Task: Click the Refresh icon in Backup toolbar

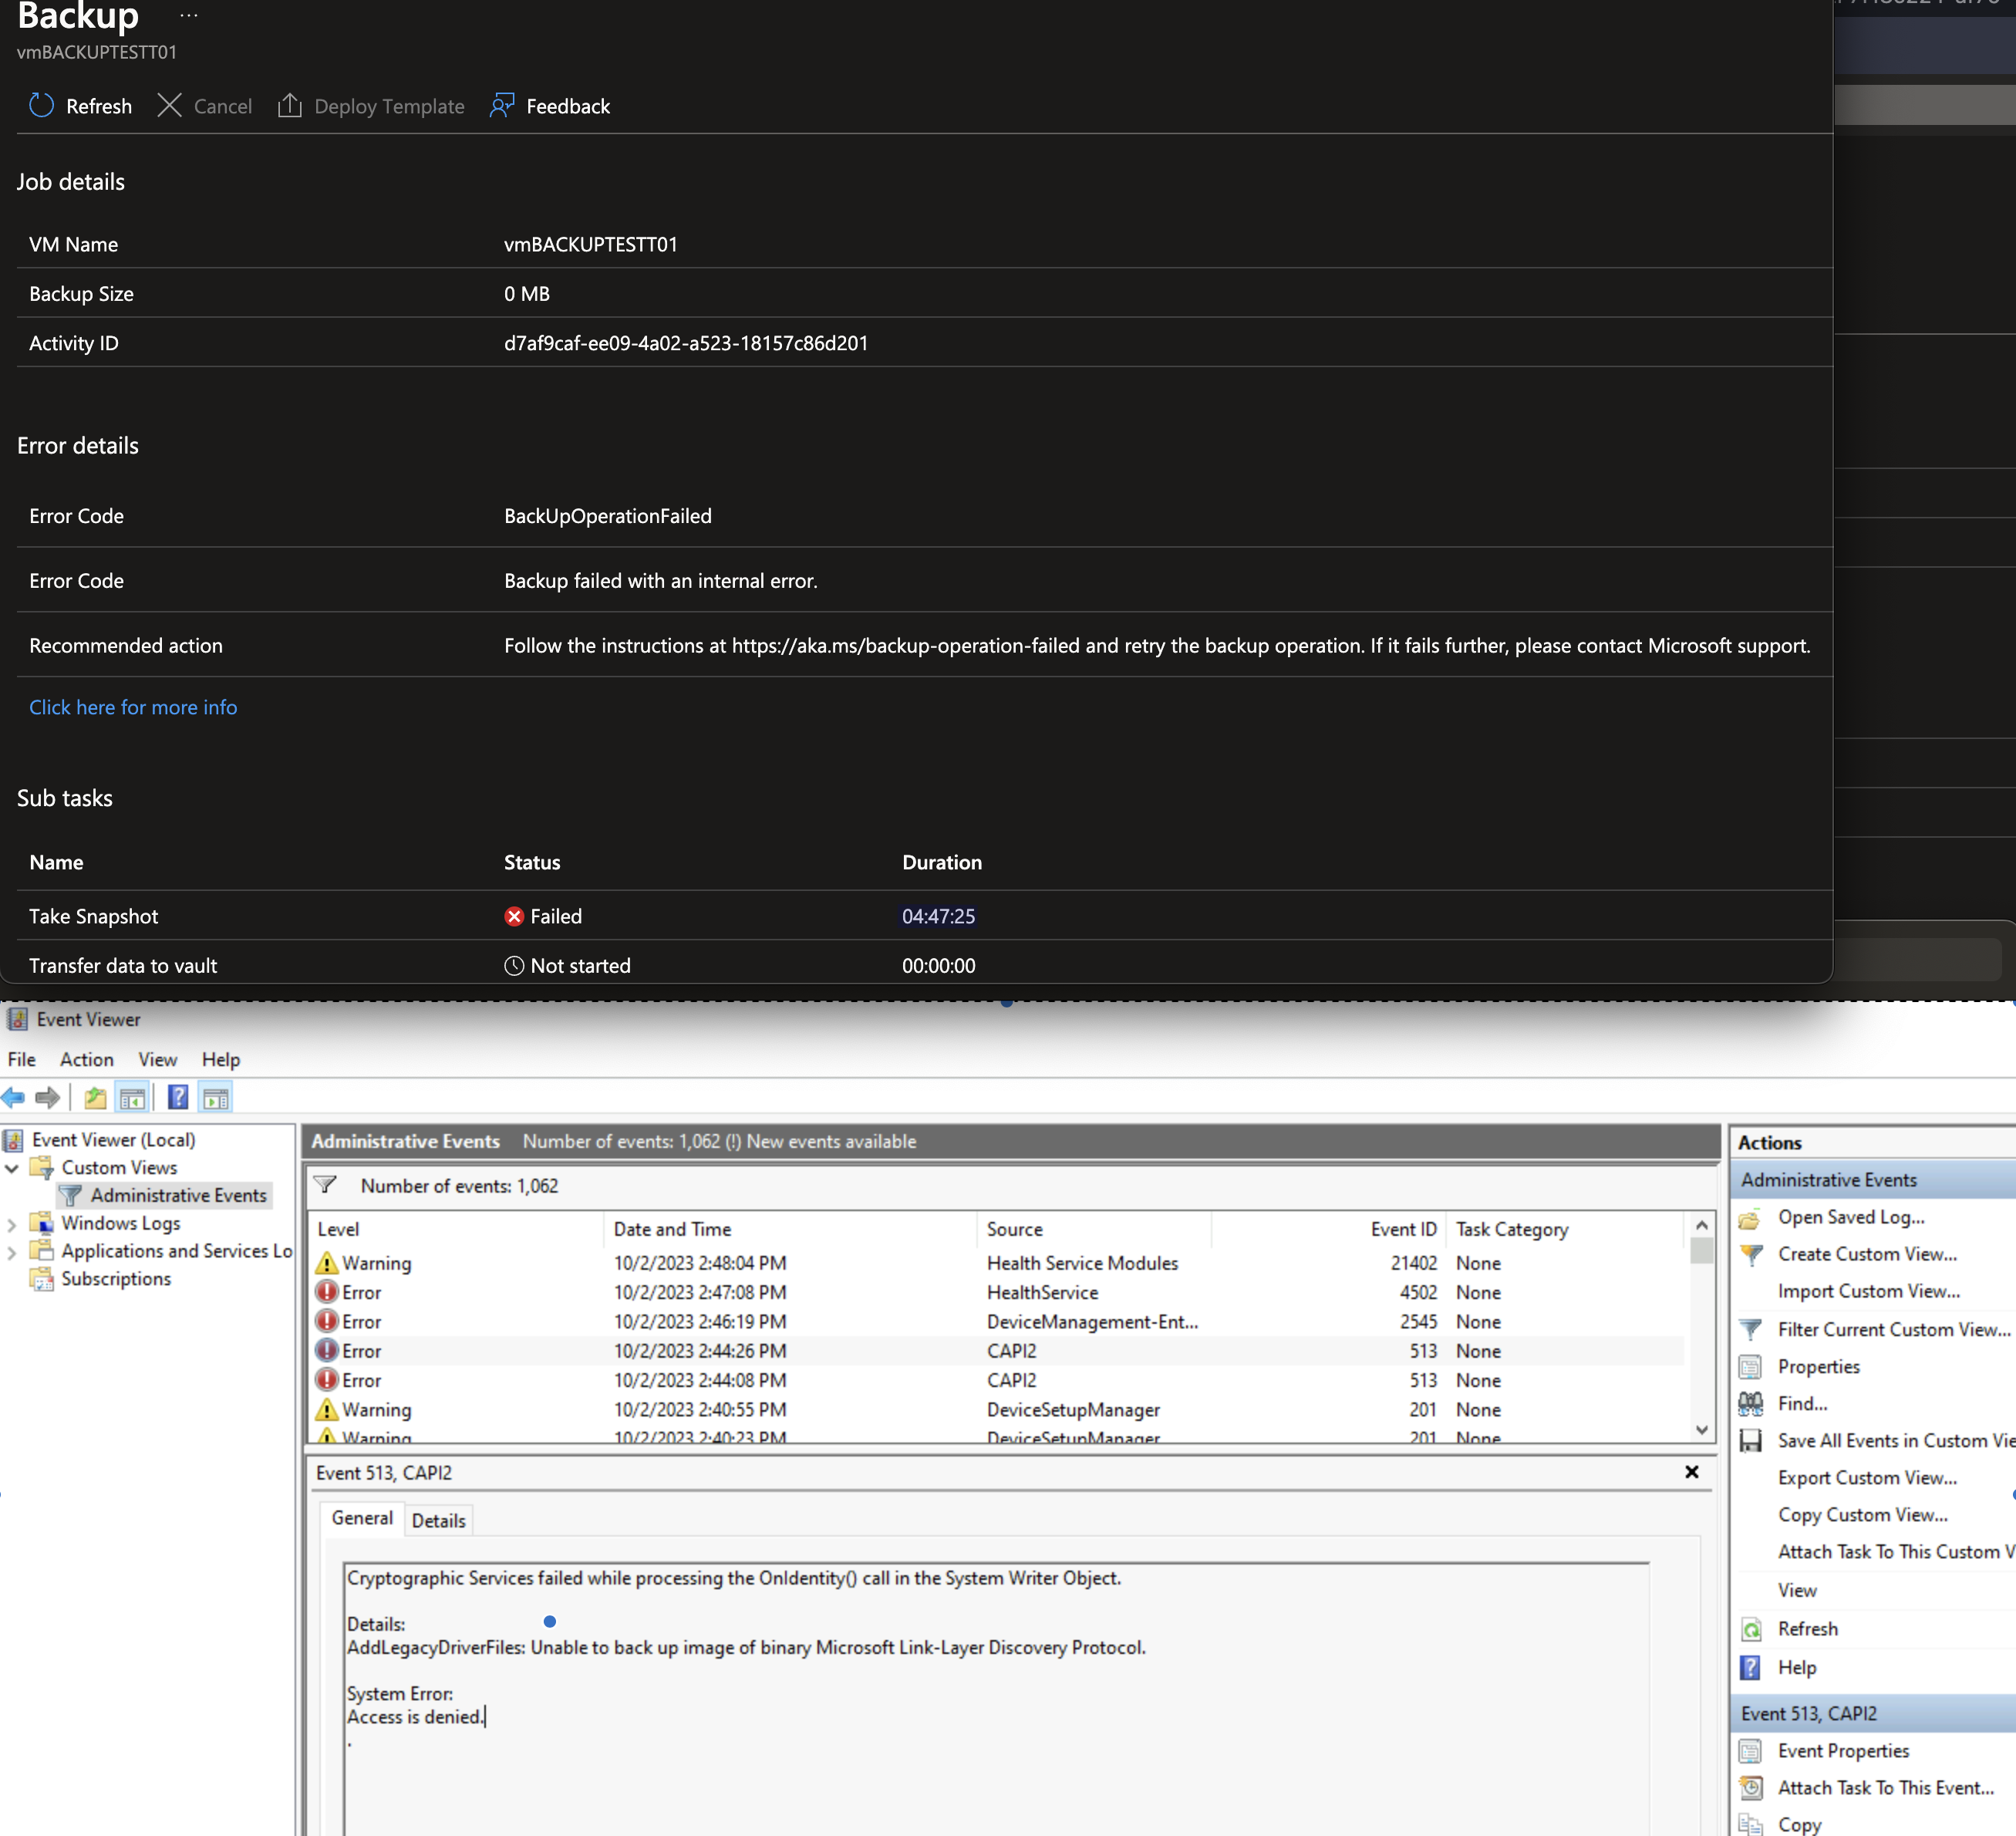Action: (x=41, y=106)
